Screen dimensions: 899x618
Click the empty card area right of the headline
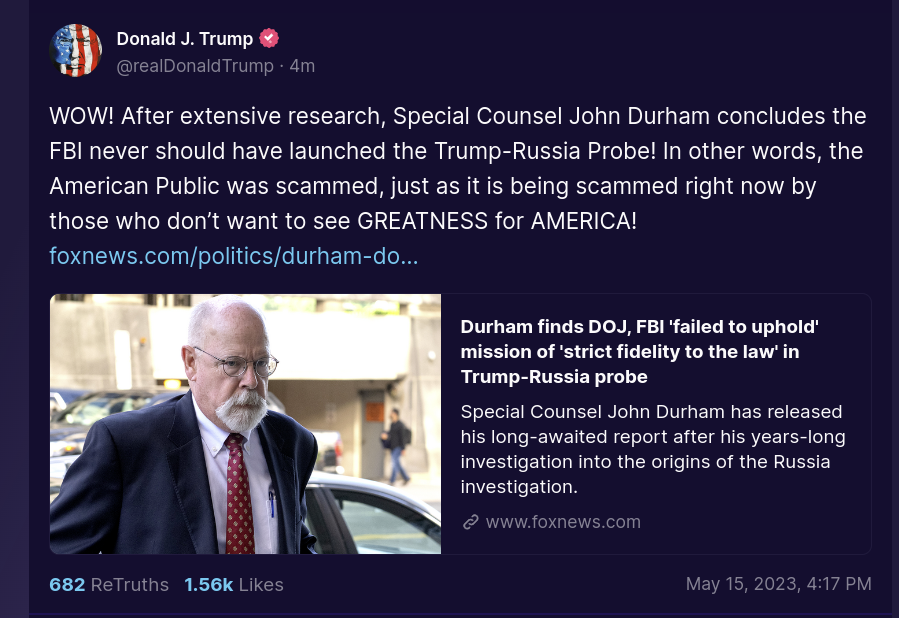pyautogui.click(x=845, y=351)
